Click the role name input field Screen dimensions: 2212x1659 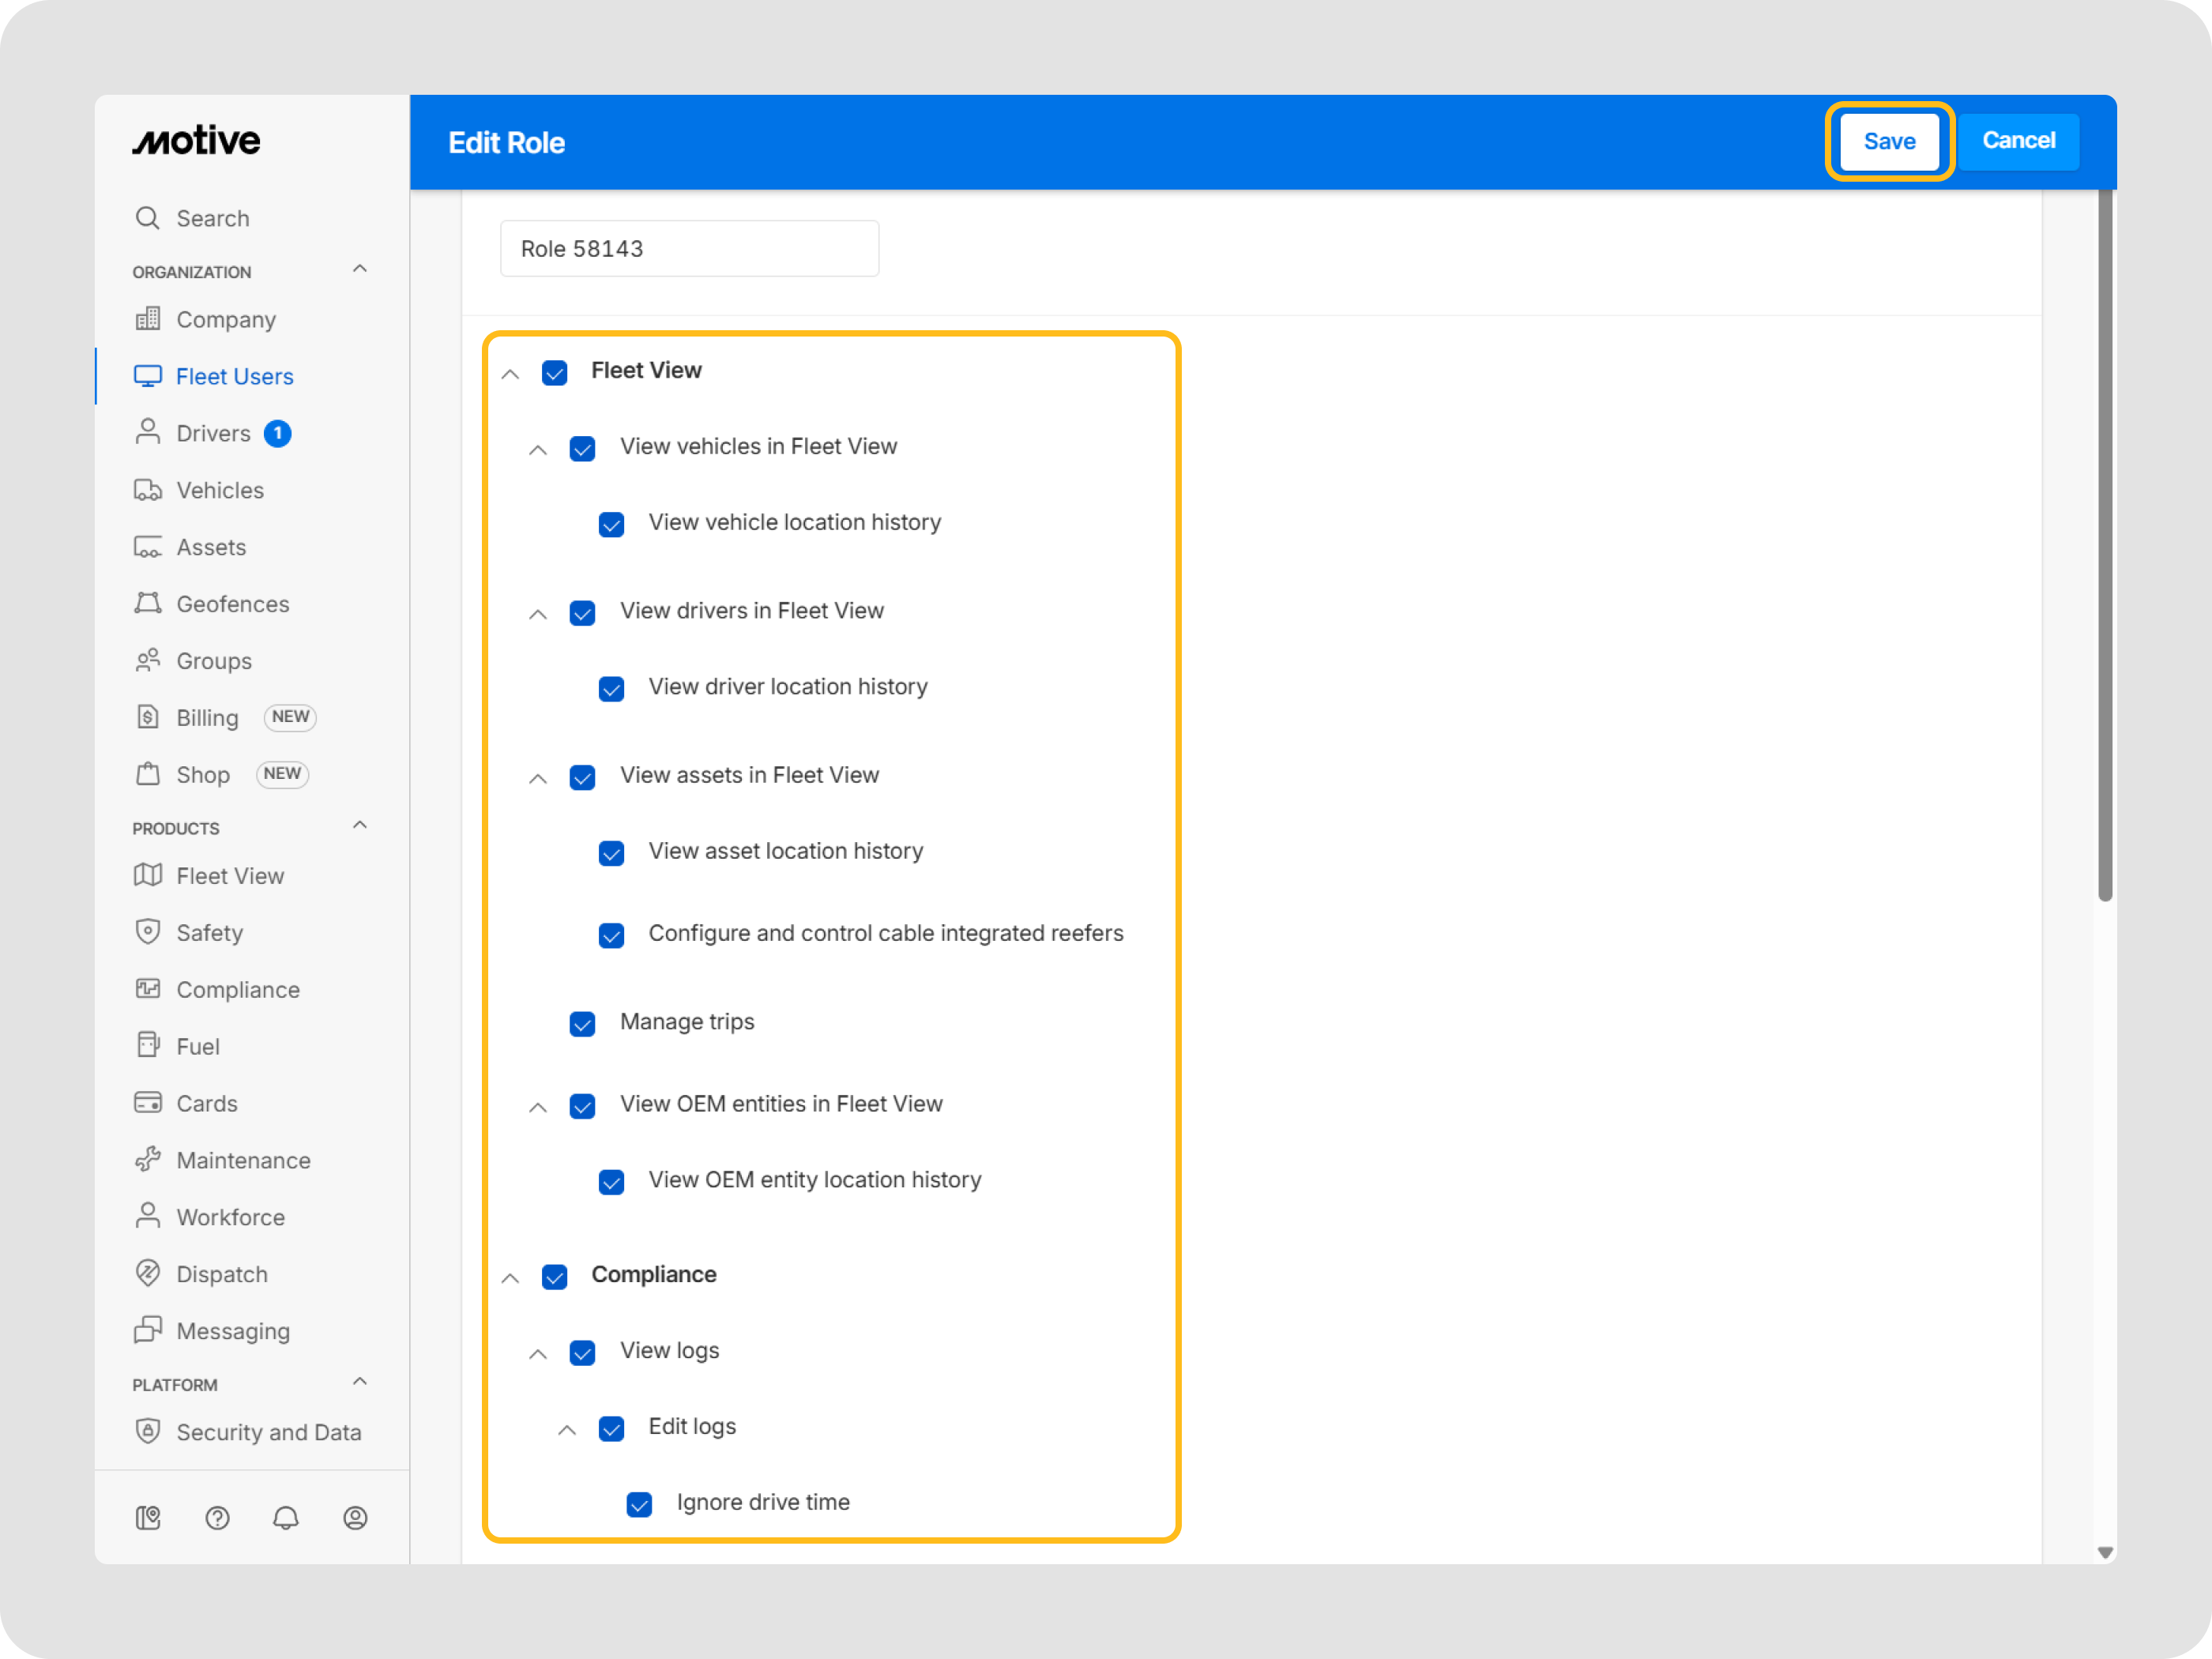click(x=689, y=249)
